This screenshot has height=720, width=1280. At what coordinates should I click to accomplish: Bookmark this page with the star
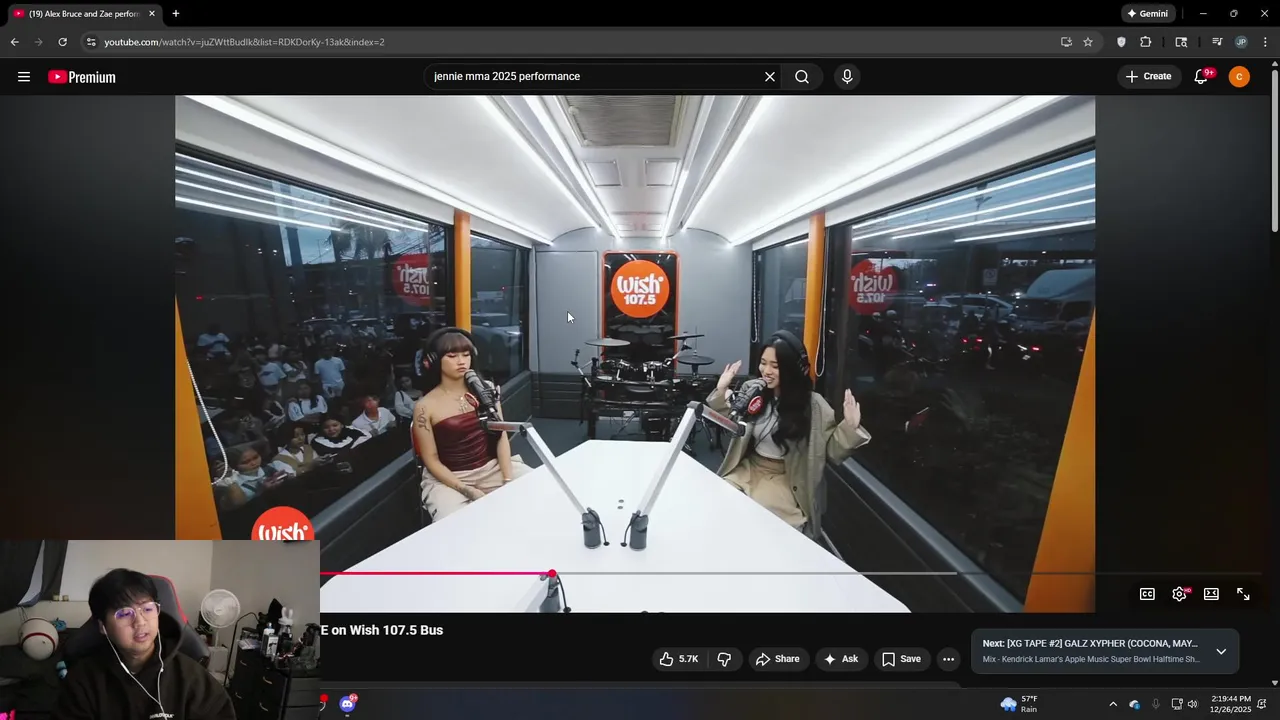click(x=1088, y=42)
